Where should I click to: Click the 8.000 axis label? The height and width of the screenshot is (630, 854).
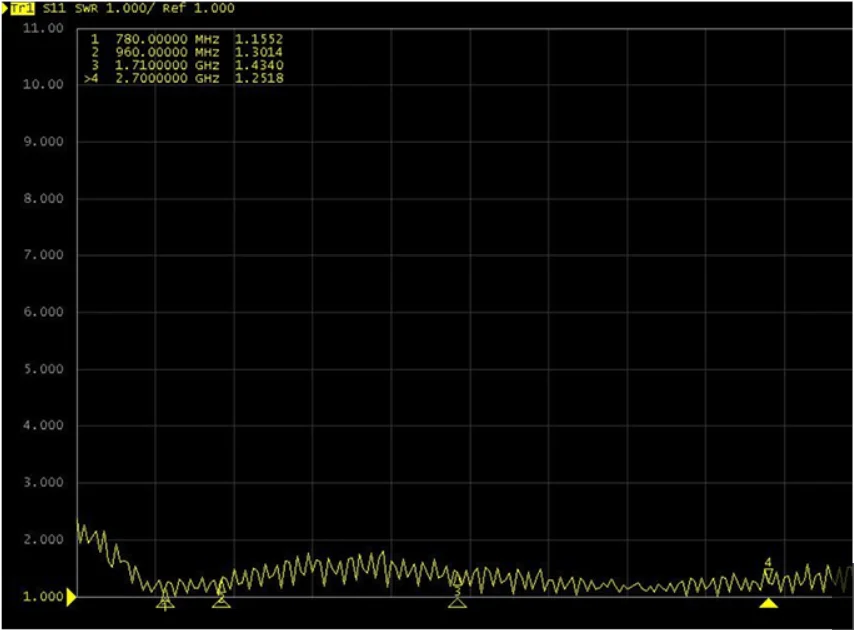coord(43,199)
